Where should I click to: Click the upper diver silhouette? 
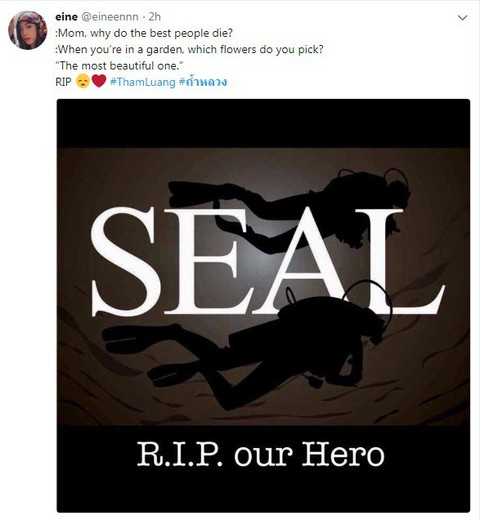[x=289, y=208]
